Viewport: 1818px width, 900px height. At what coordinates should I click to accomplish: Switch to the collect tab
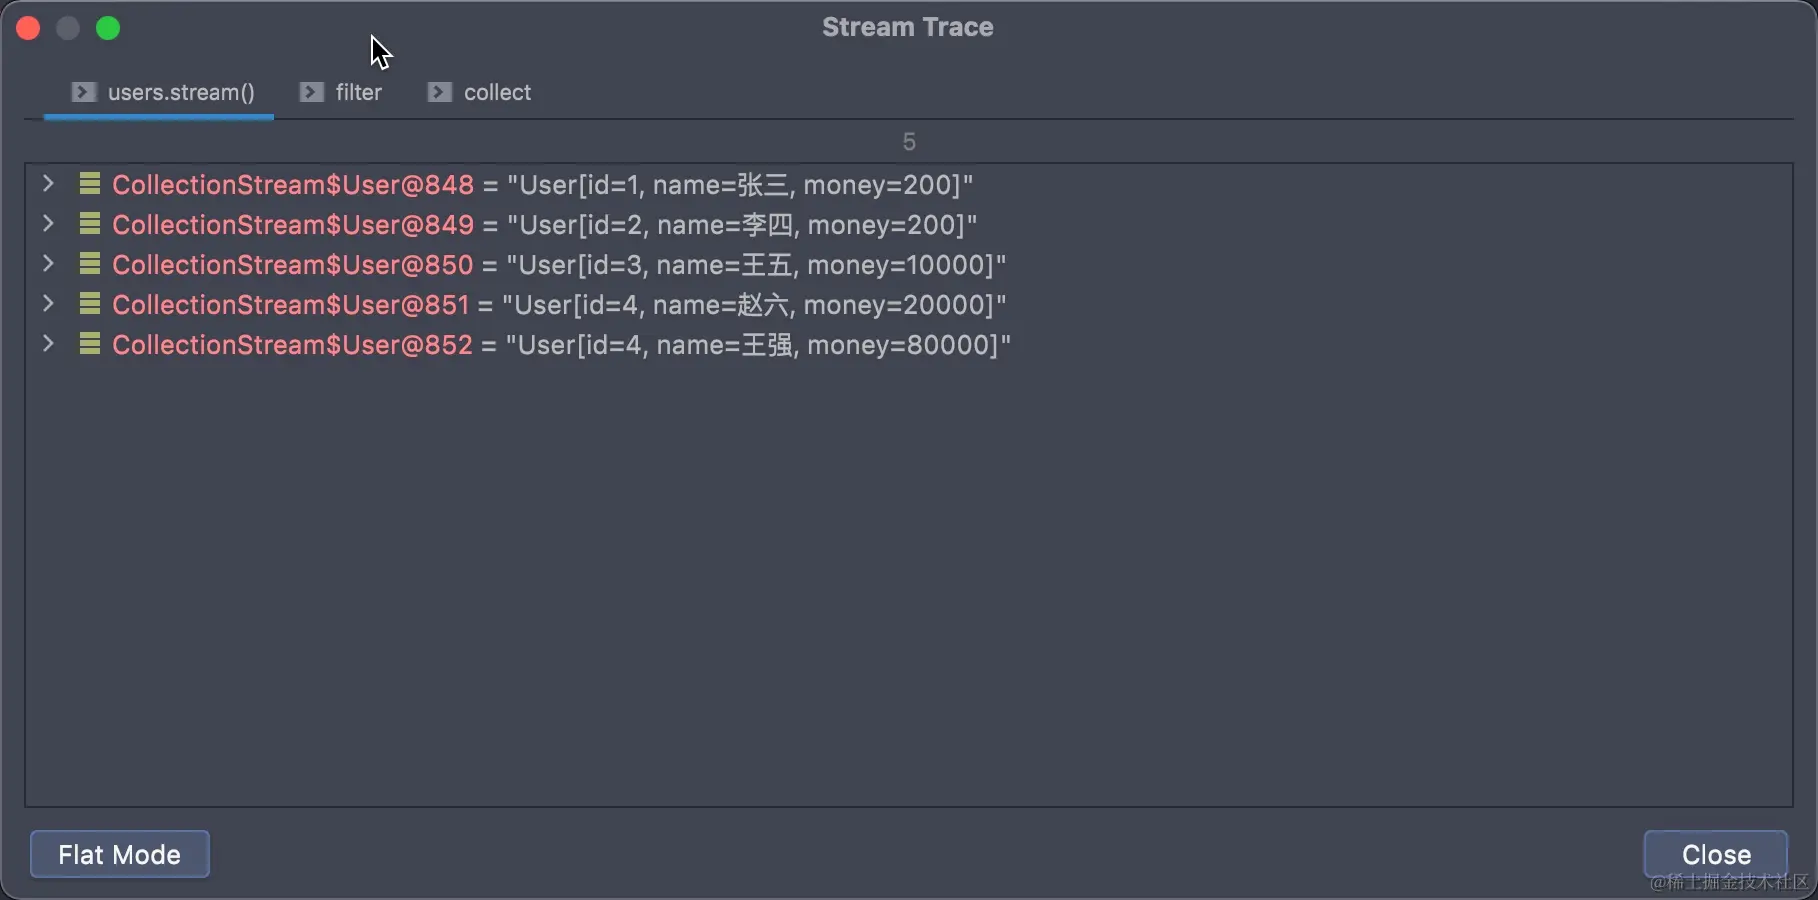point(496,92)
